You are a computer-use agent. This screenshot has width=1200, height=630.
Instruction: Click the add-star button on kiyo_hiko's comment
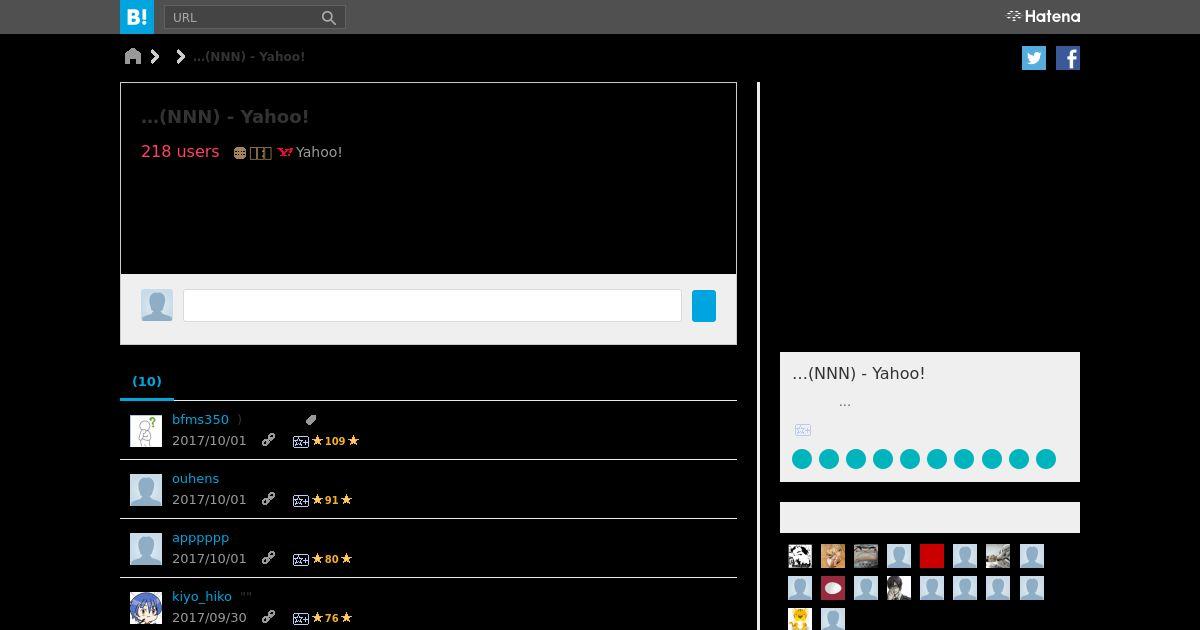tap(300, 618)
